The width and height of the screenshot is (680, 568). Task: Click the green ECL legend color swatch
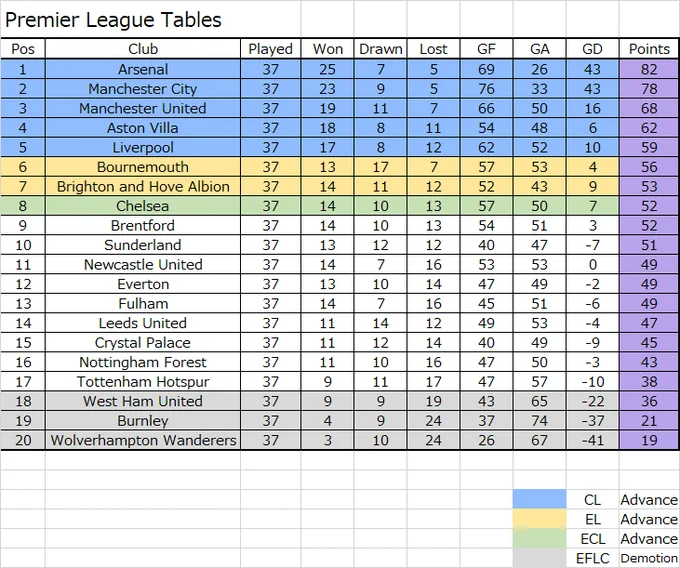539,539
